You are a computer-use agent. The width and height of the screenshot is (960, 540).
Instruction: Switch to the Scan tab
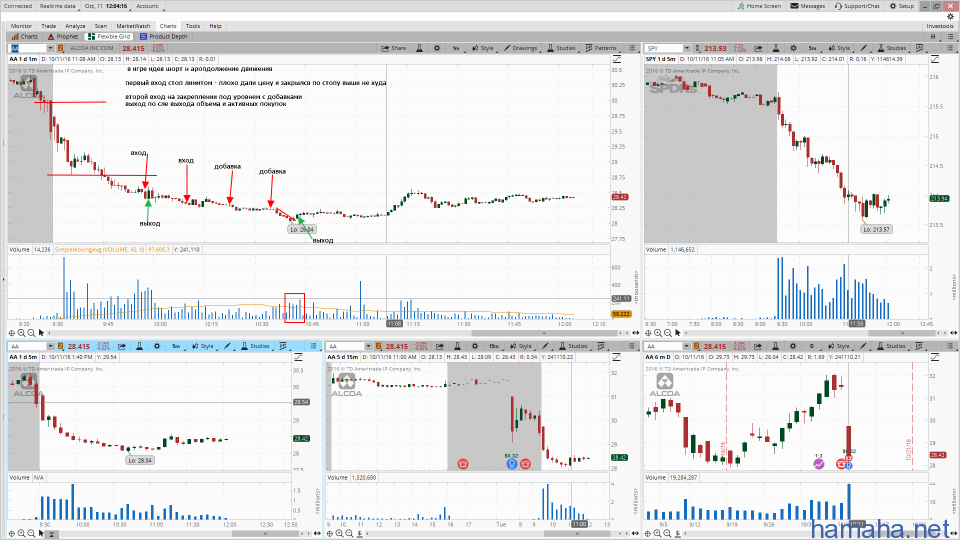[101, 26]
